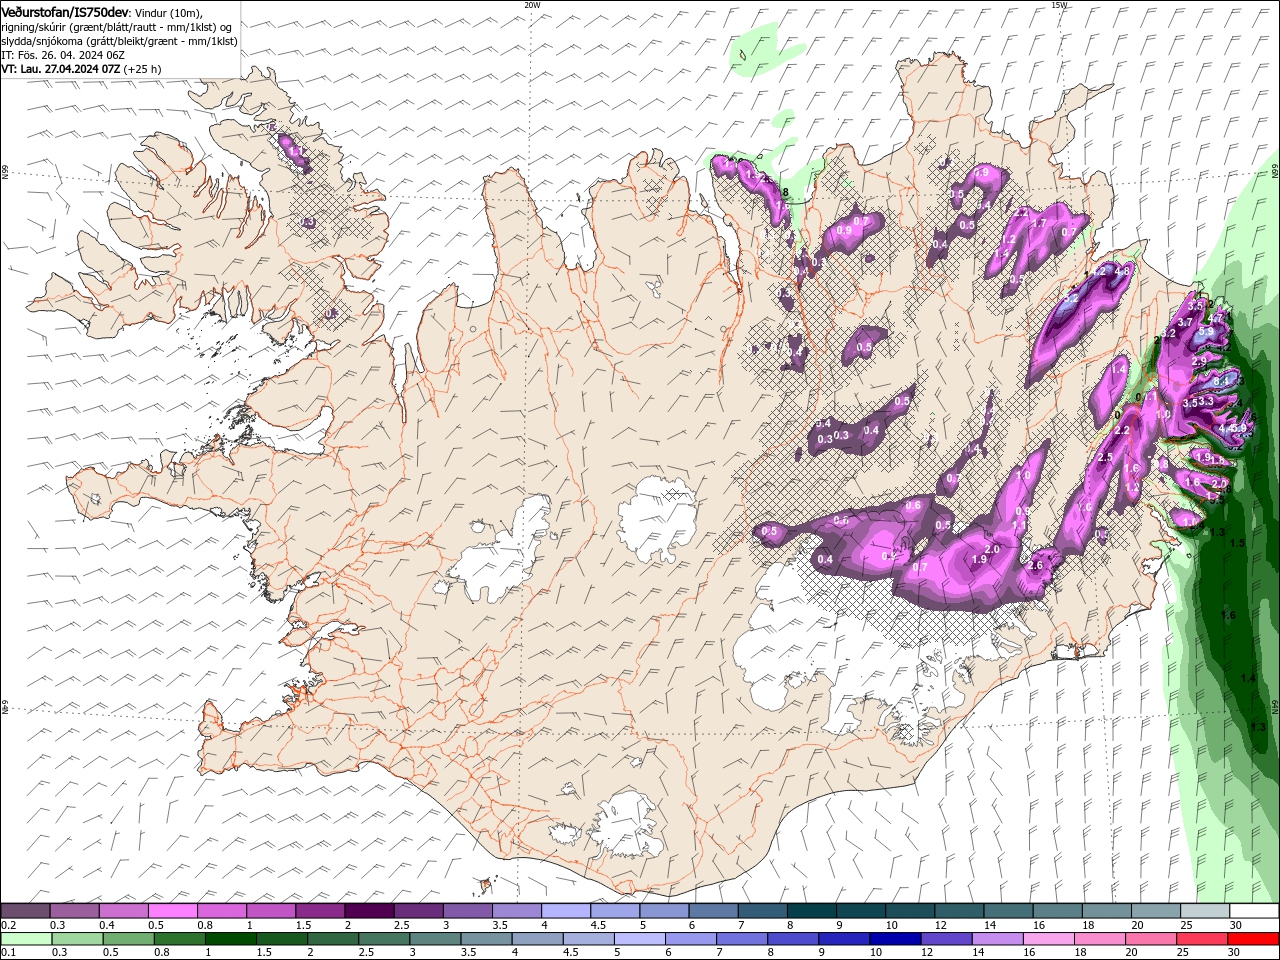Pick the dark green lower-row swatch starting at 1
Viewport: 1280px width, 960px height.
[x=230, y=939]
